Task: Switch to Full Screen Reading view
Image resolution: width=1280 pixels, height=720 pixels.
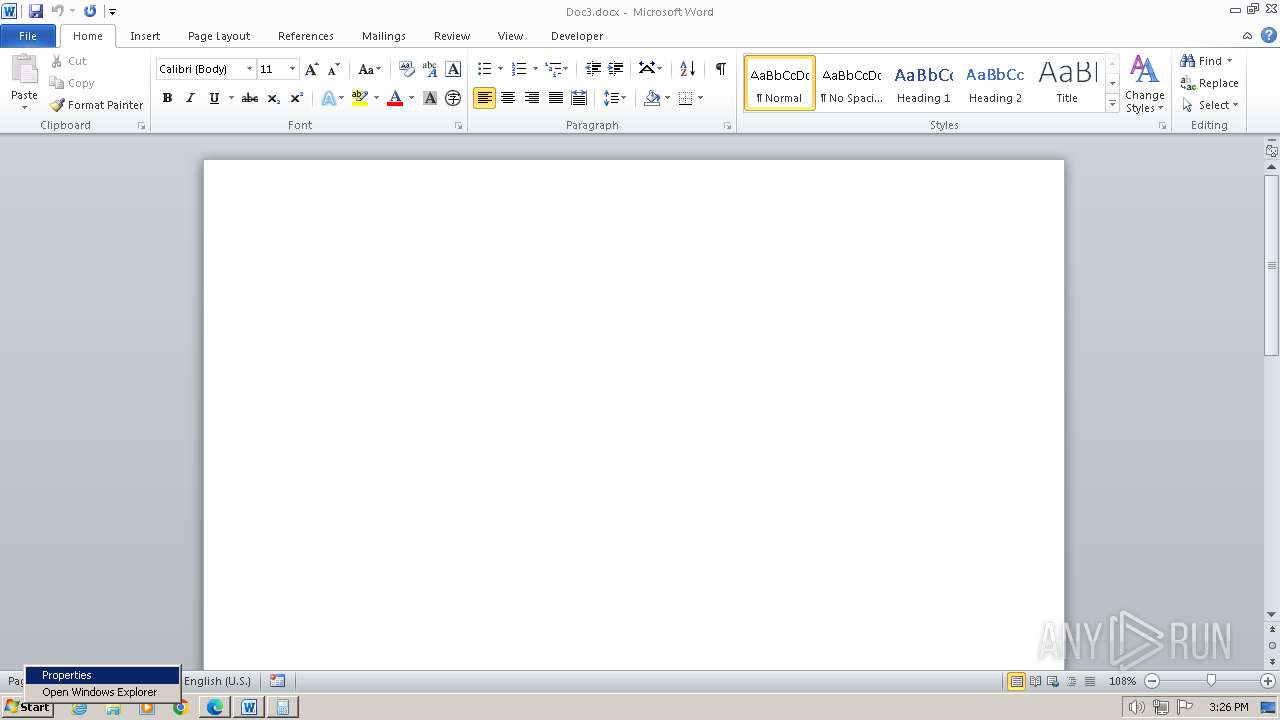Action: coord(1035,681)
